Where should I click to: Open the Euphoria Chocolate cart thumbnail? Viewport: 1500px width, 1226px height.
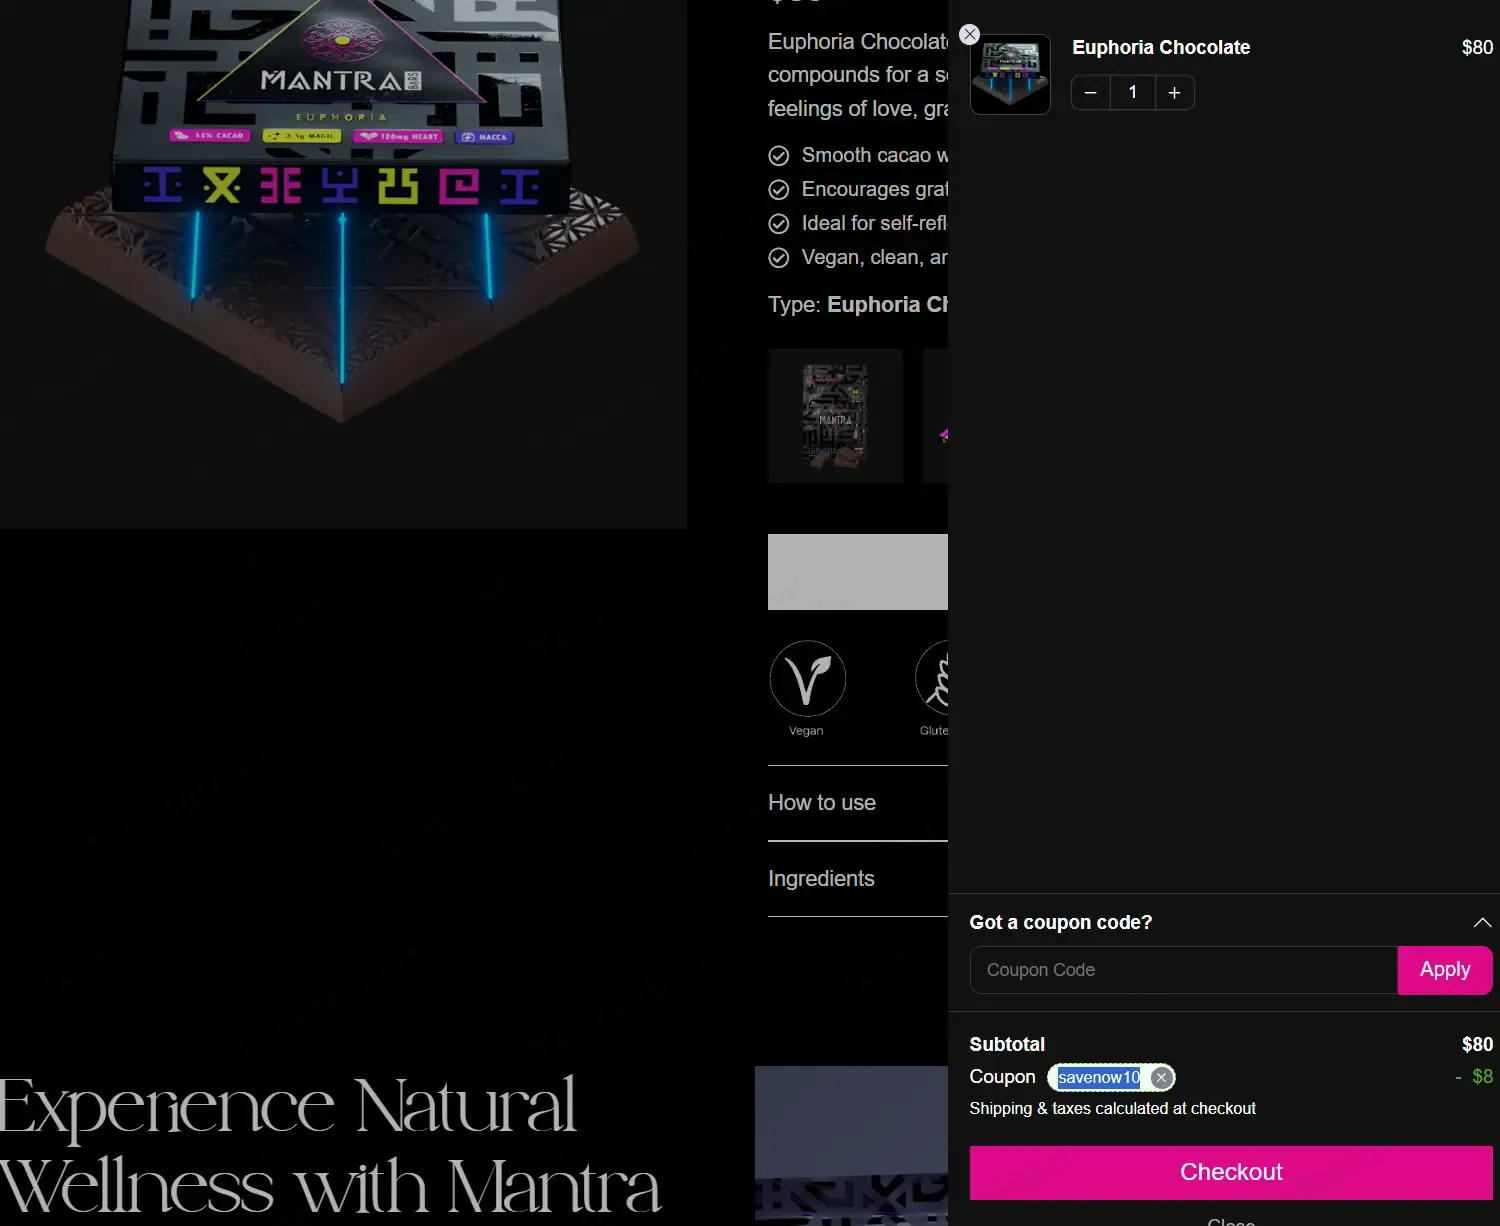[x=1010, y=75]
